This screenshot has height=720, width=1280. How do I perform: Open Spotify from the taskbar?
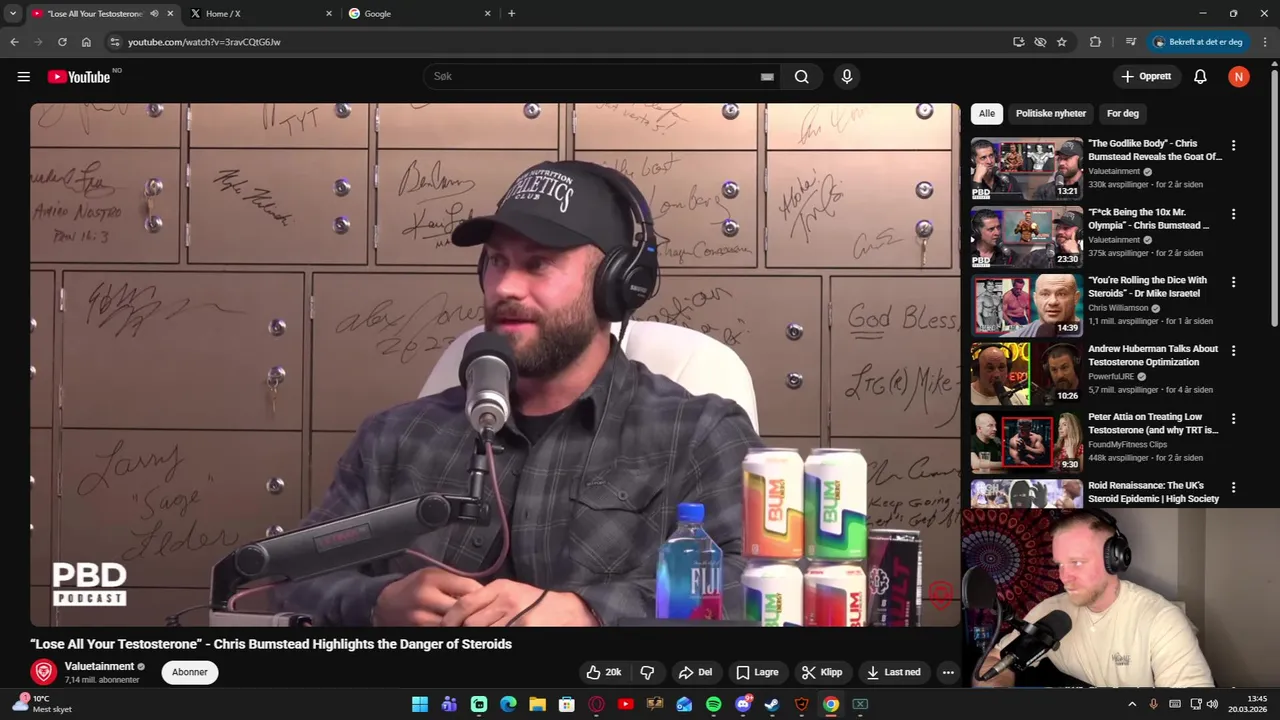click(x=713, y=704)
